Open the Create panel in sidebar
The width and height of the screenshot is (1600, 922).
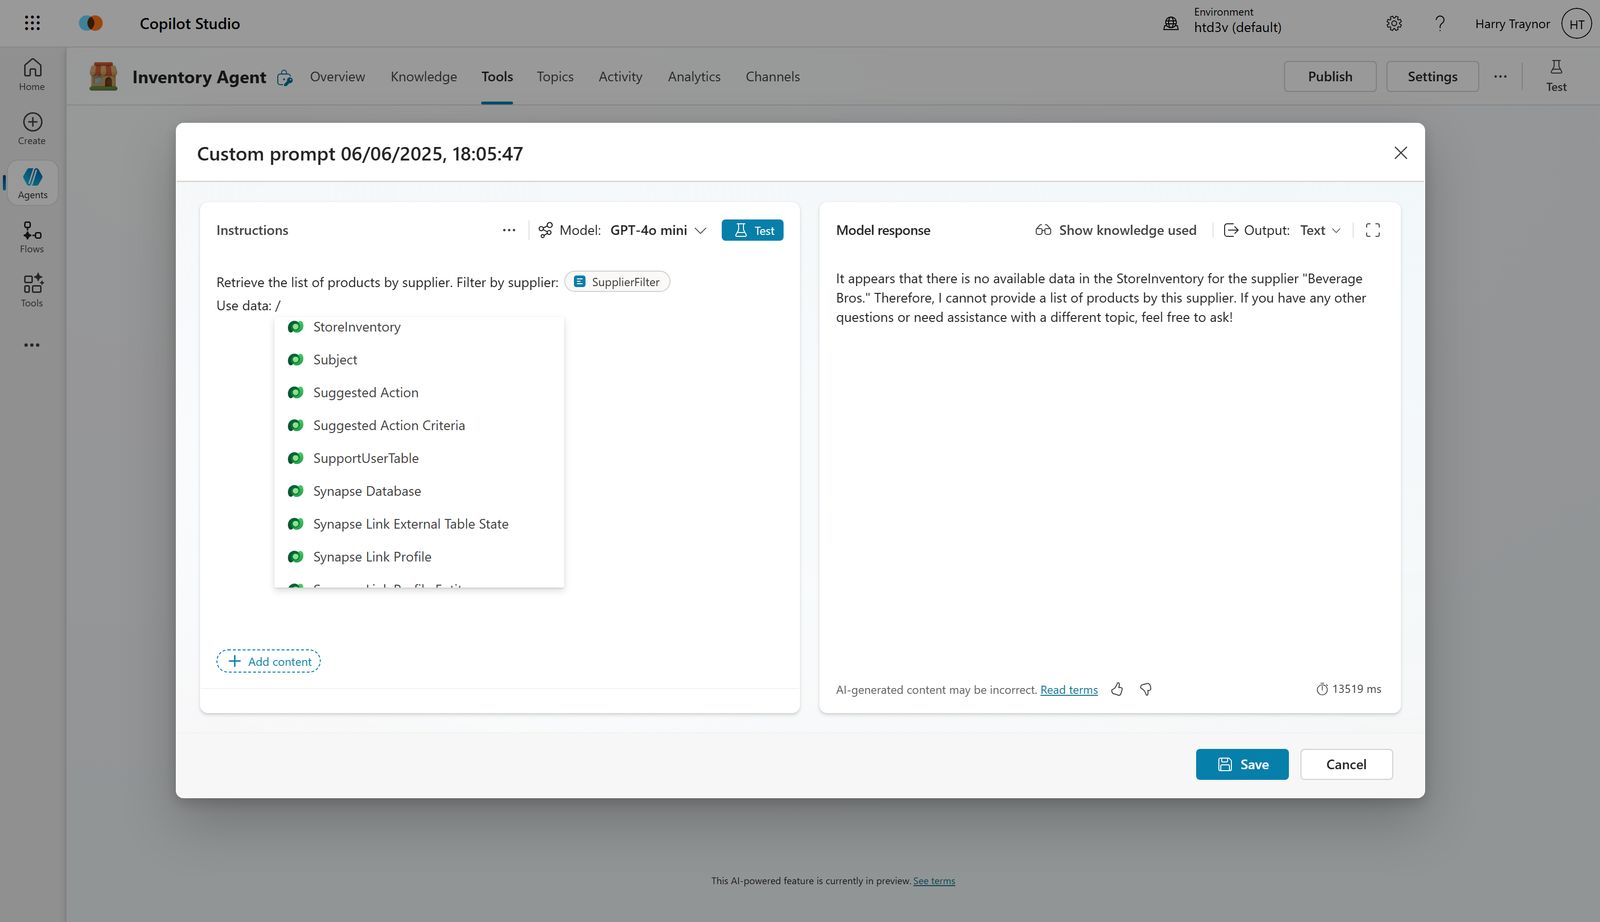pos(31,126)
